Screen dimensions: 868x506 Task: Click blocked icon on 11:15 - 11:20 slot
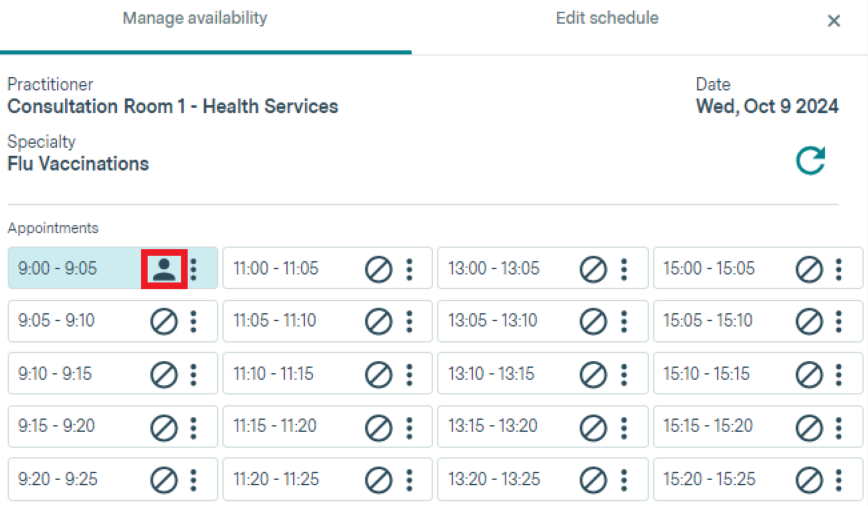tap(379, 427)
